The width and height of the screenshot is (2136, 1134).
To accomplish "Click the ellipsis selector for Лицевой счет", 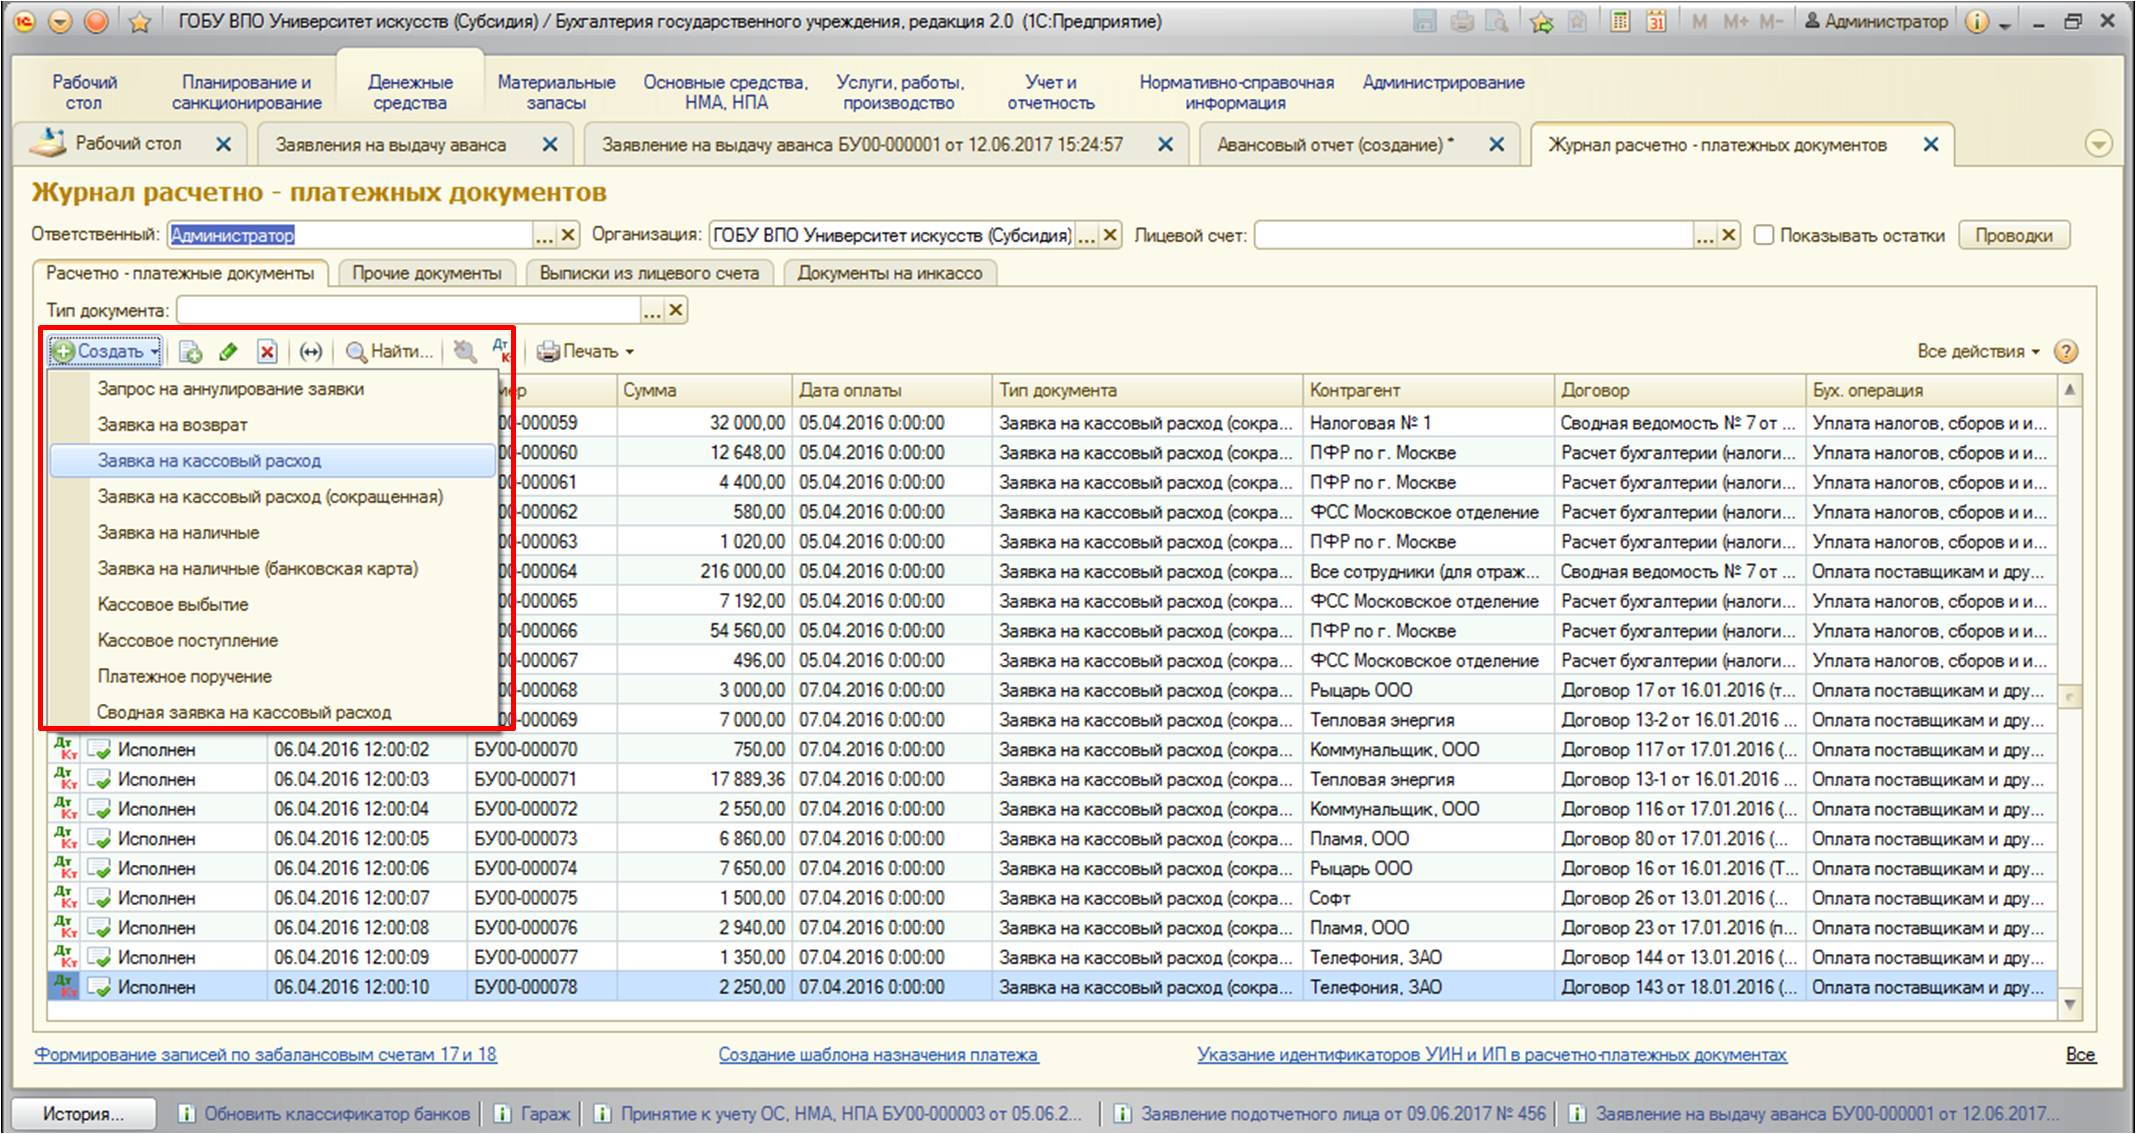I will (x=1705, y=235).
